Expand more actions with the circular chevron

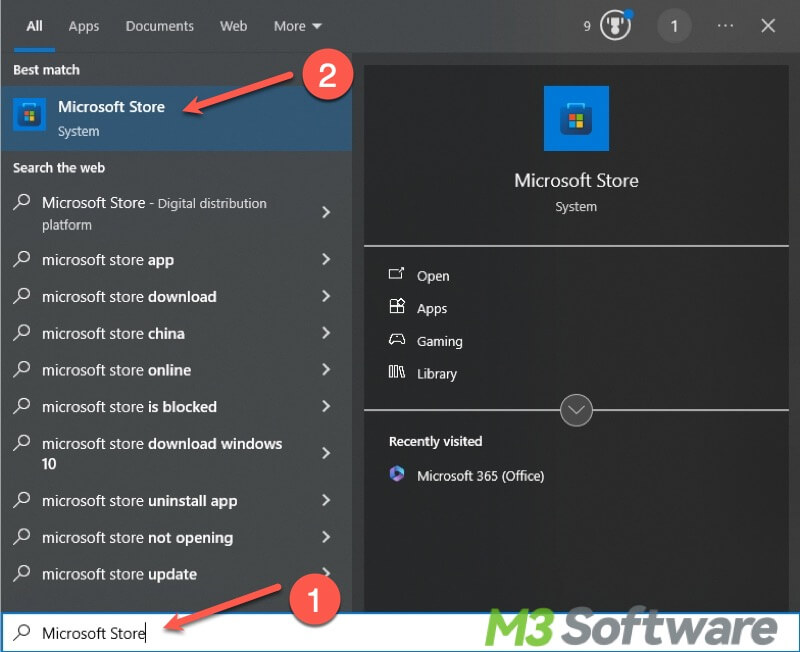pos(576,410)
